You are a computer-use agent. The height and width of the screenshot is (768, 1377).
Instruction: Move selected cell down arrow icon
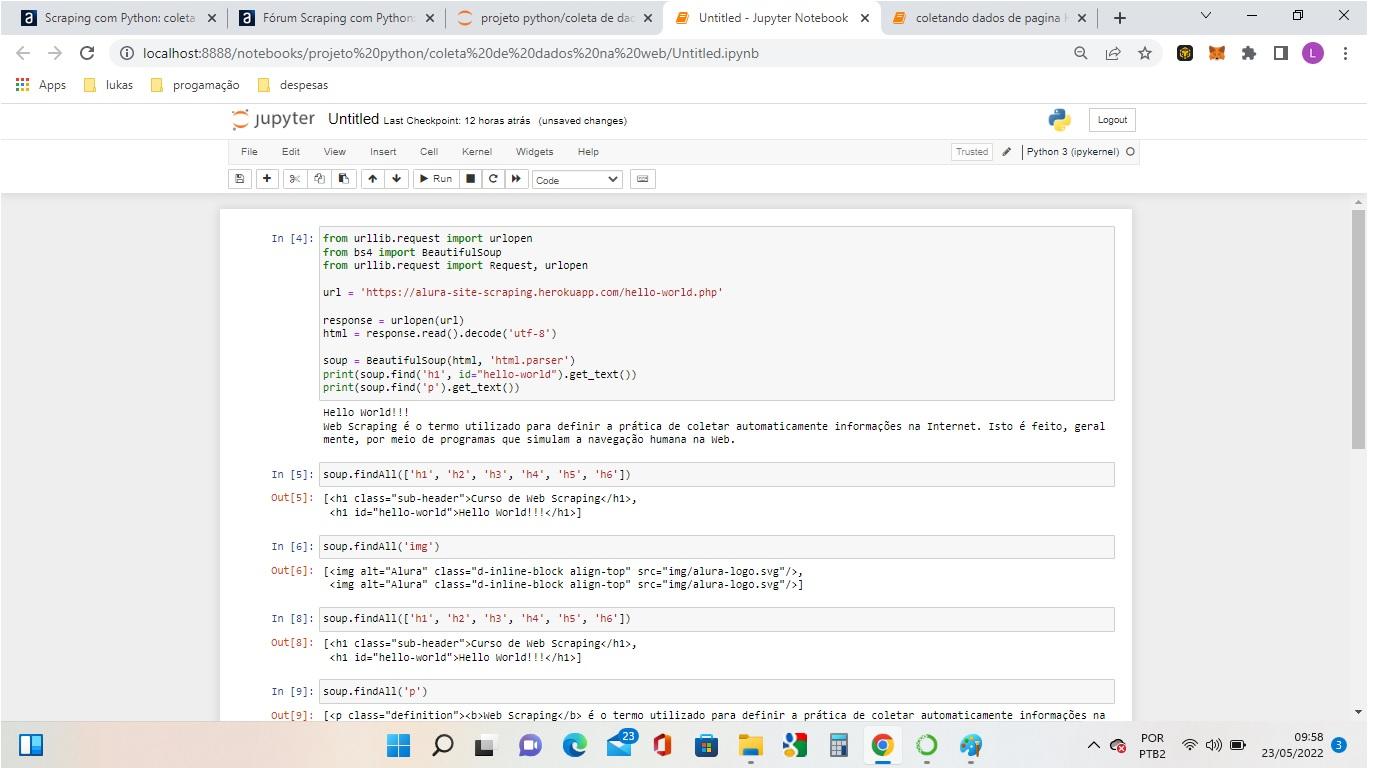(x=397, y=179)
